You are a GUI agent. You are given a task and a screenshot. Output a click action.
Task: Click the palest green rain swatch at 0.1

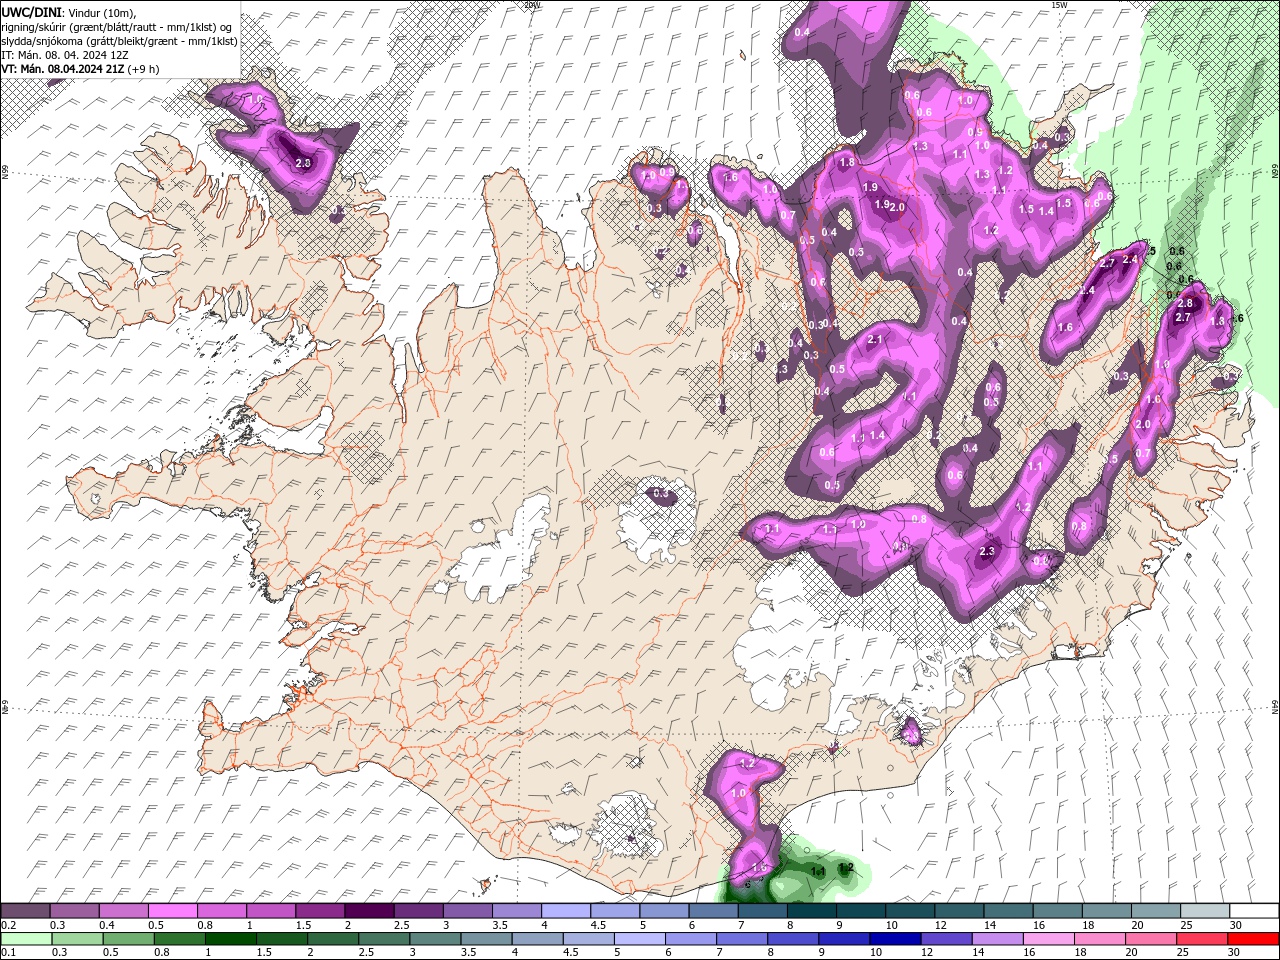27,939
